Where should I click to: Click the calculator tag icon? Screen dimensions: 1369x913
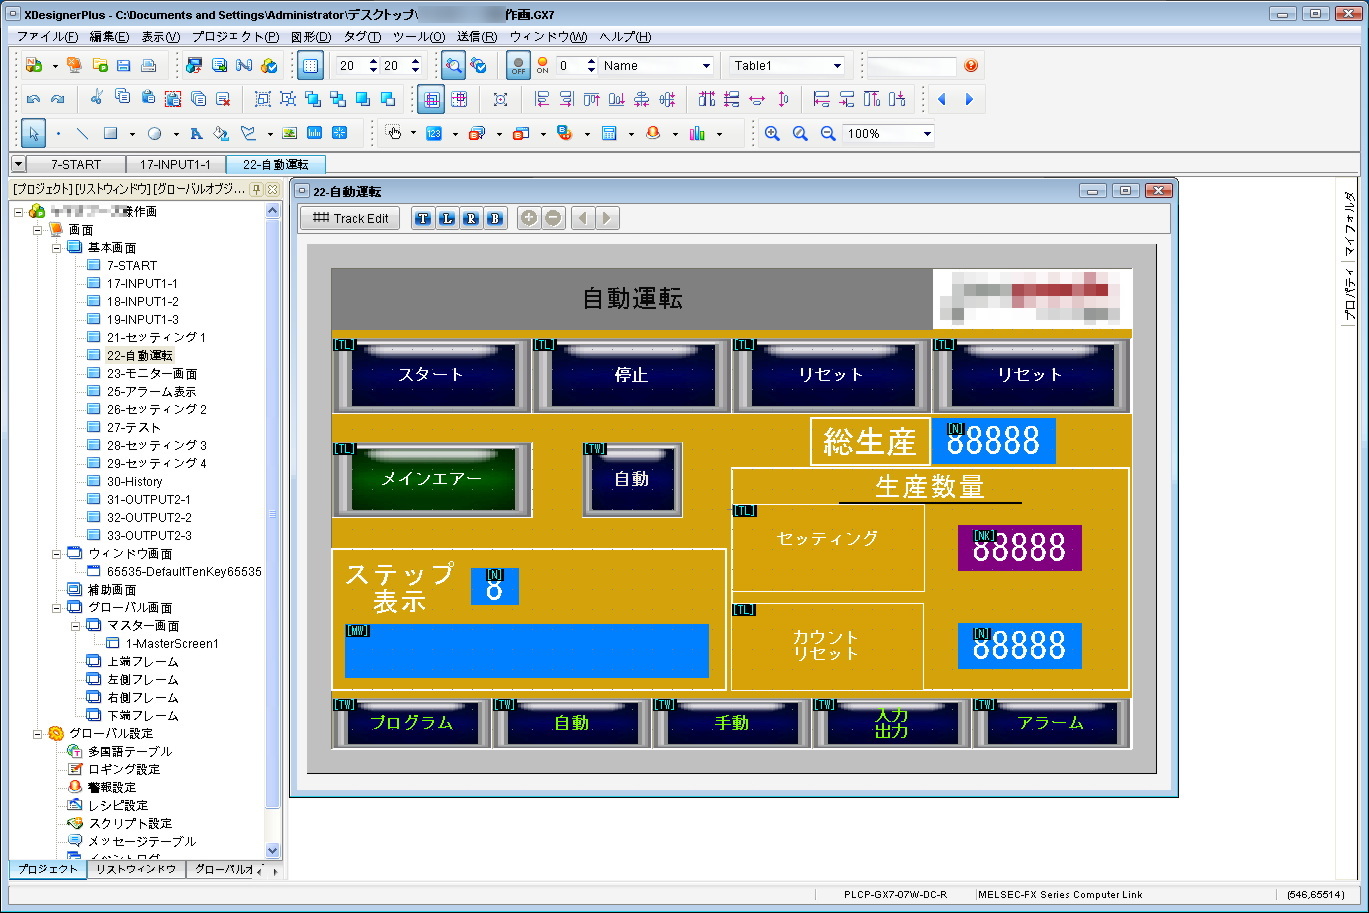[x=609, y=133]
